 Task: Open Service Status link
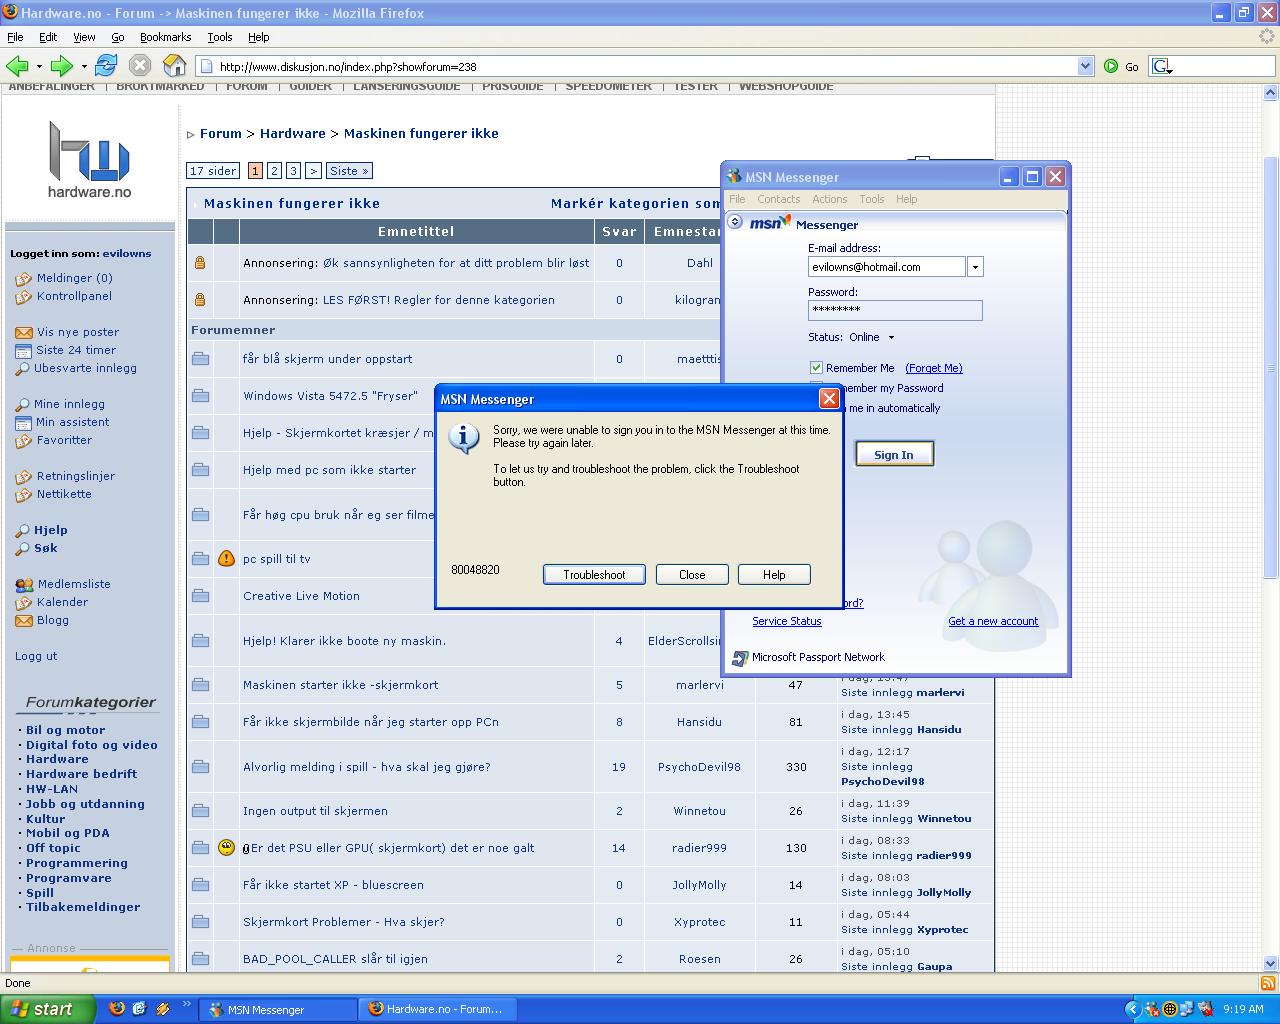787,621
